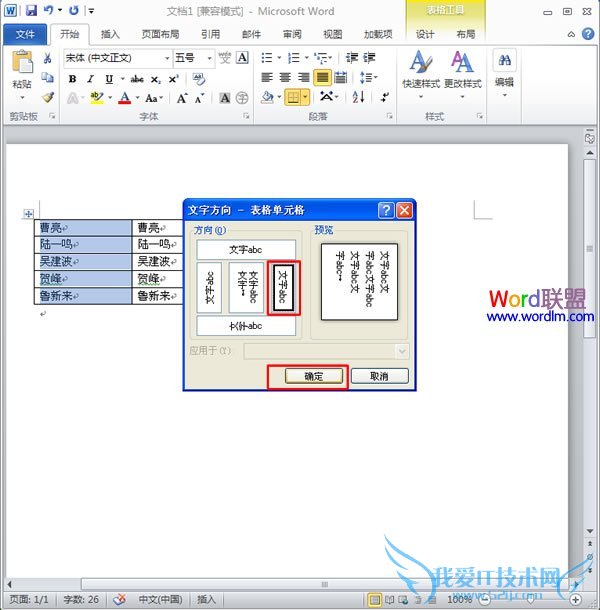Click the 确定 OK button

coord(314,376)
